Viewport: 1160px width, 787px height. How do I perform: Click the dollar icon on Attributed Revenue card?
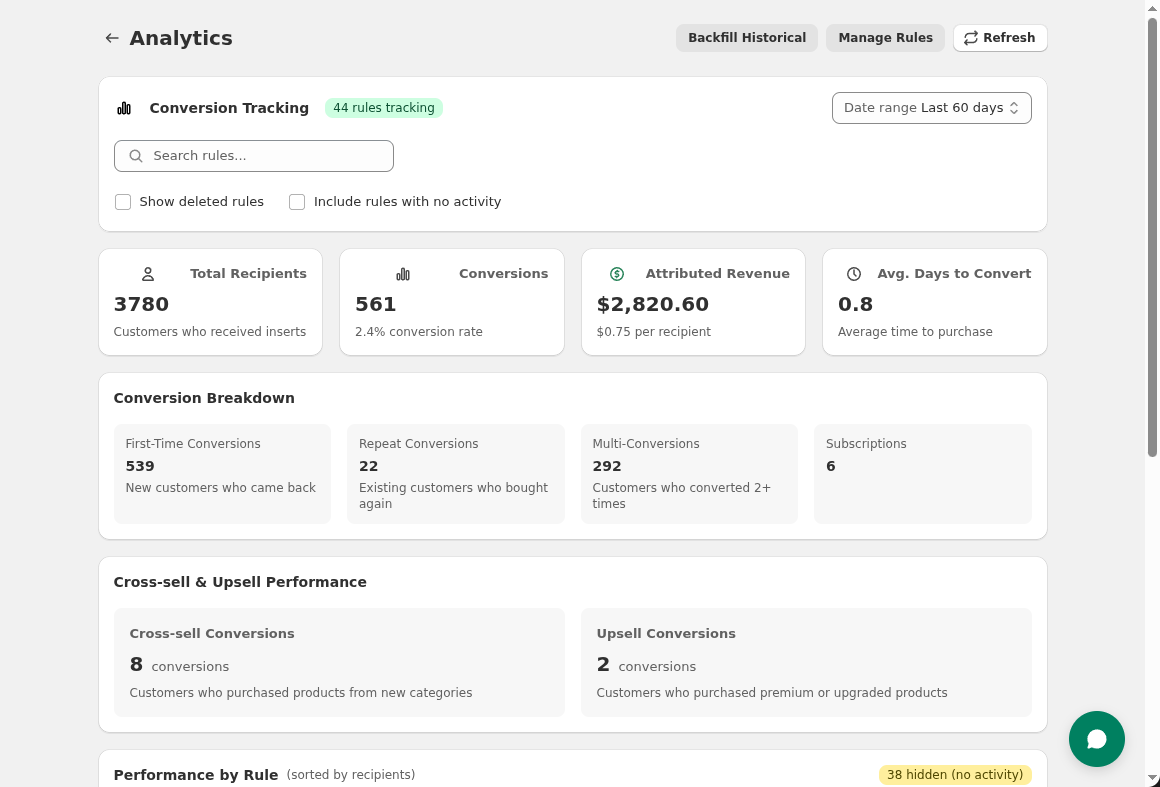(x=617, y=272)
